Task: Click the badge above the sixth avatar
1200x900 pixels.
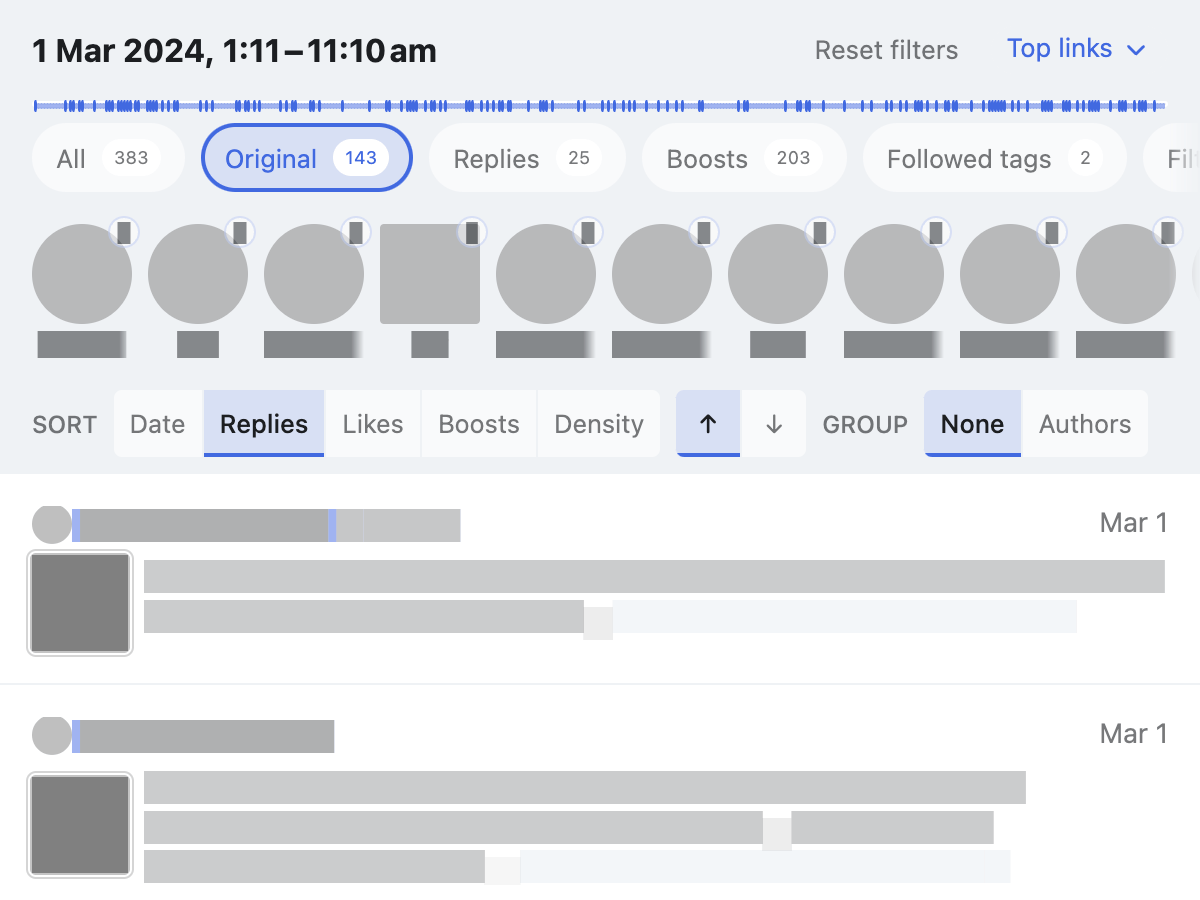Action: click(x=704, y=231)
